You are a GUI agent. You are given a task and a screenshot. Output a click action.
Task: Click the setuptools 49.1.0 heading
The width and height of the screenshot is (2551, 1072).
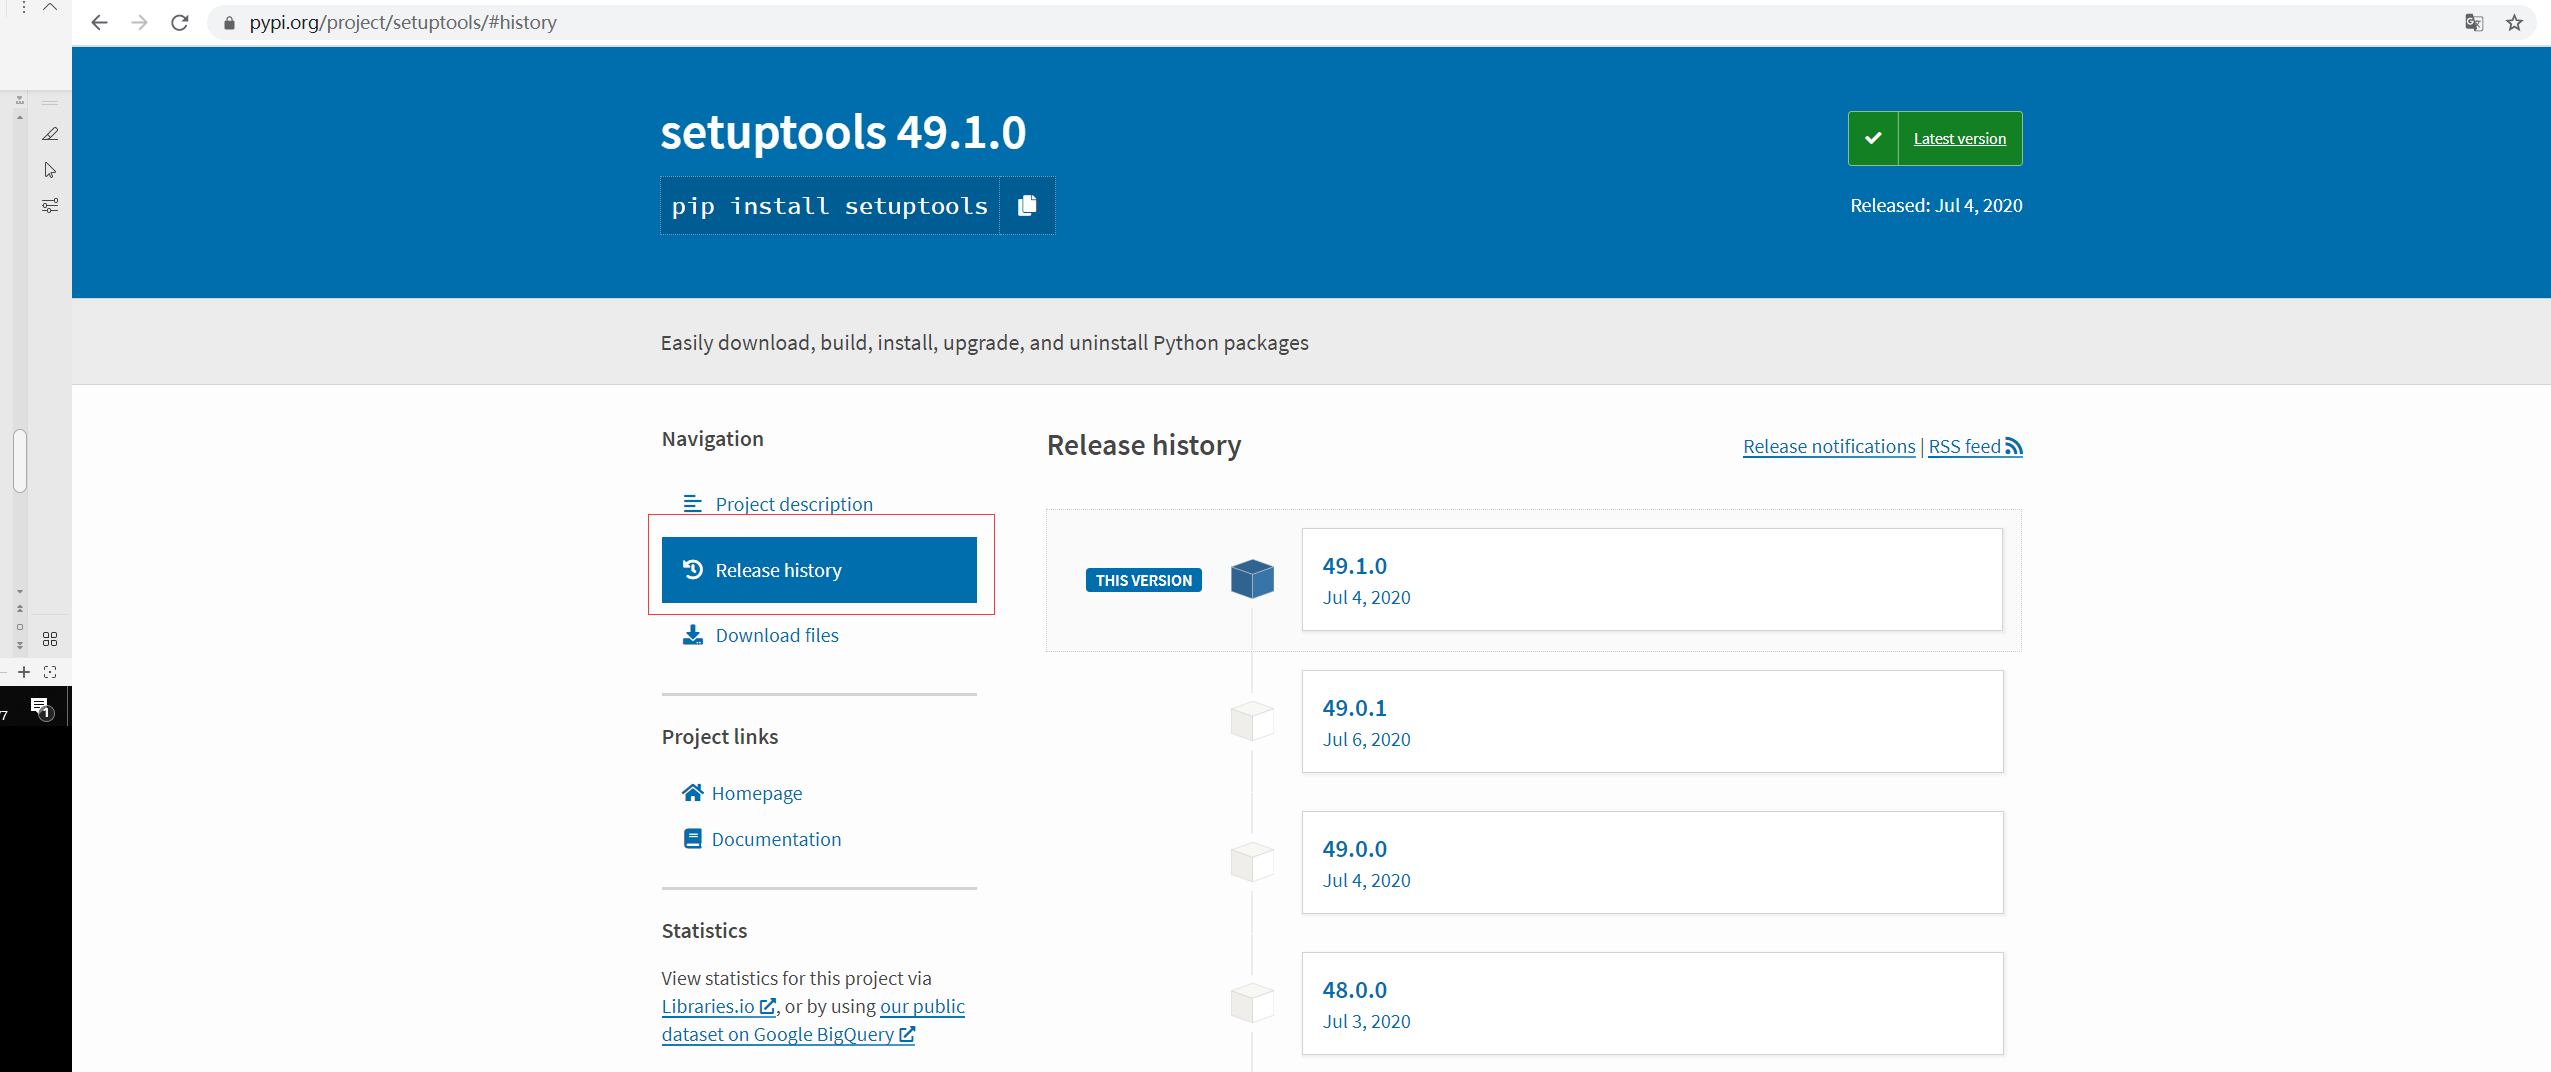[x=843, y=132]
